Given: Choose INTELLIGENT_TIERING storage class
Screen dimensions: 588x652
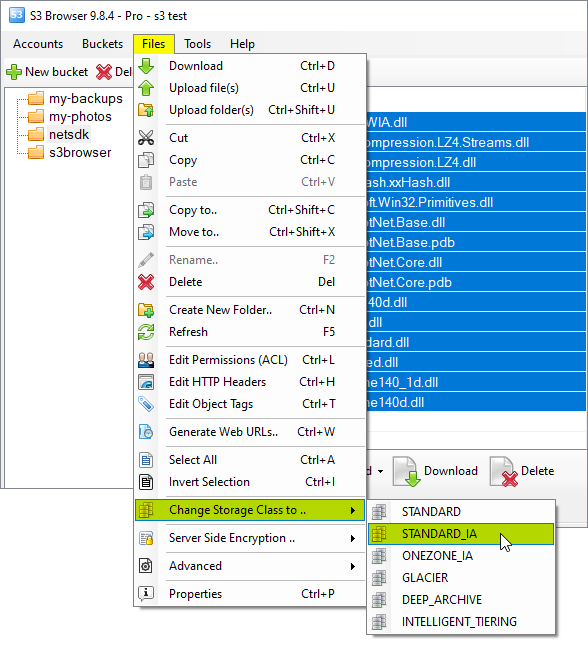Looking at the screenshot, I should coord(461,622).
